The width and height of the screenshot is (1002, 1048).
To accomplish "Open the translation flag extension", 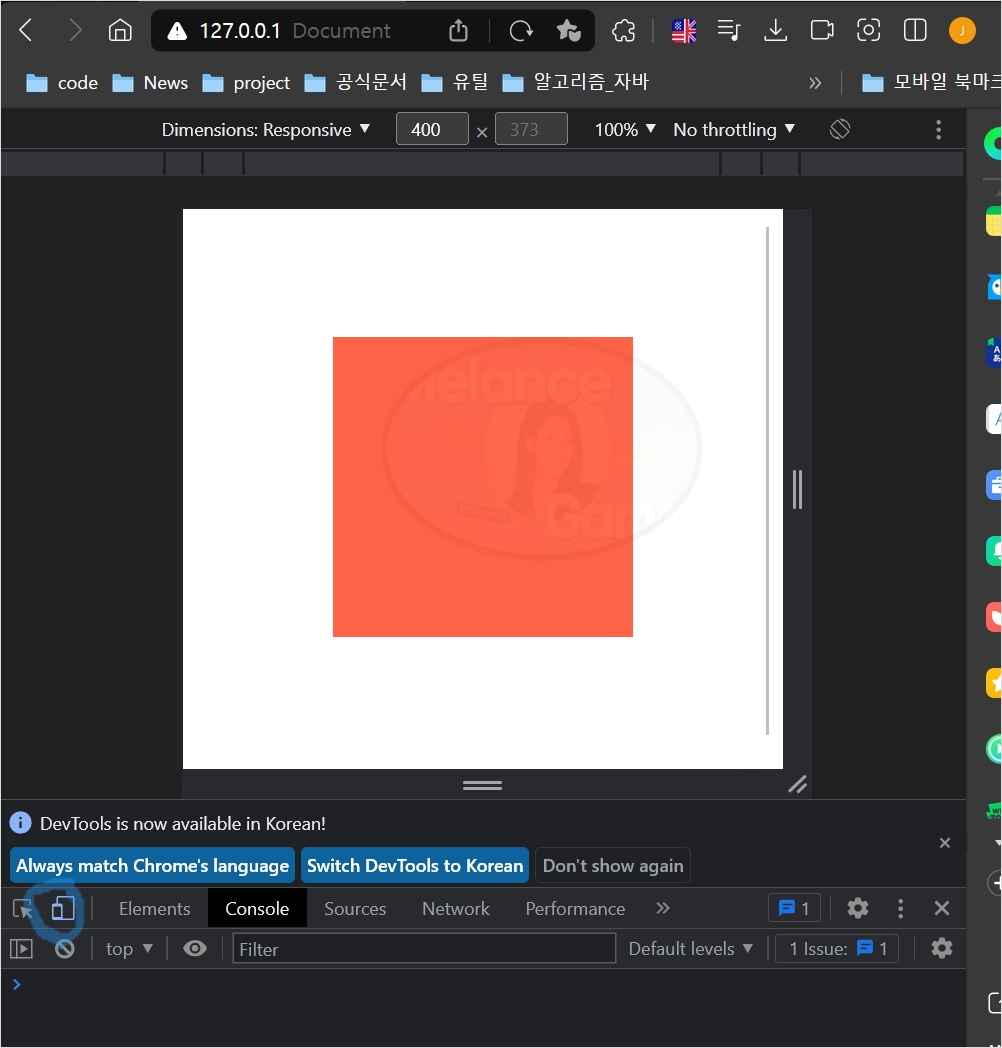I will pyautogui.click(x=684, y=31).
